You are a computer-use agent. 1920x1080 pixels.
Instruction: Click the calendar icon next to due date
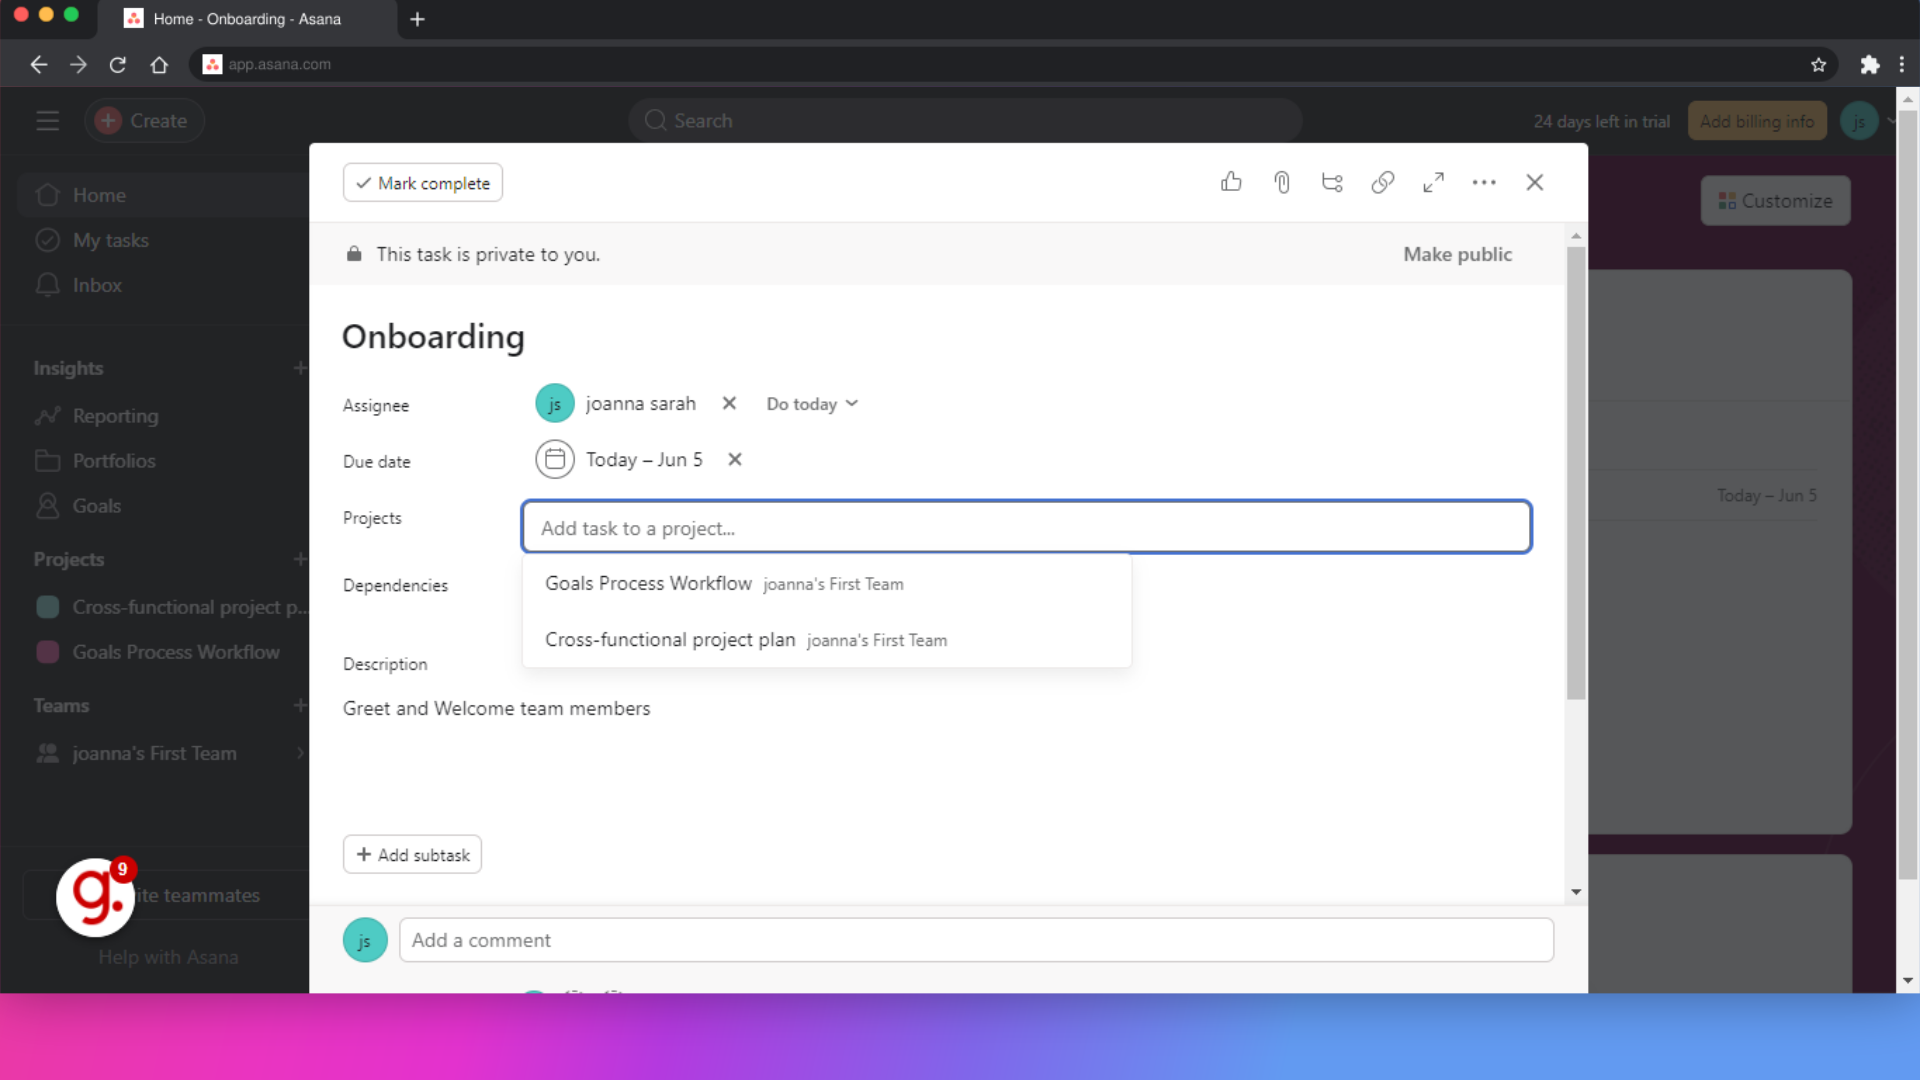tap(554, 459)
